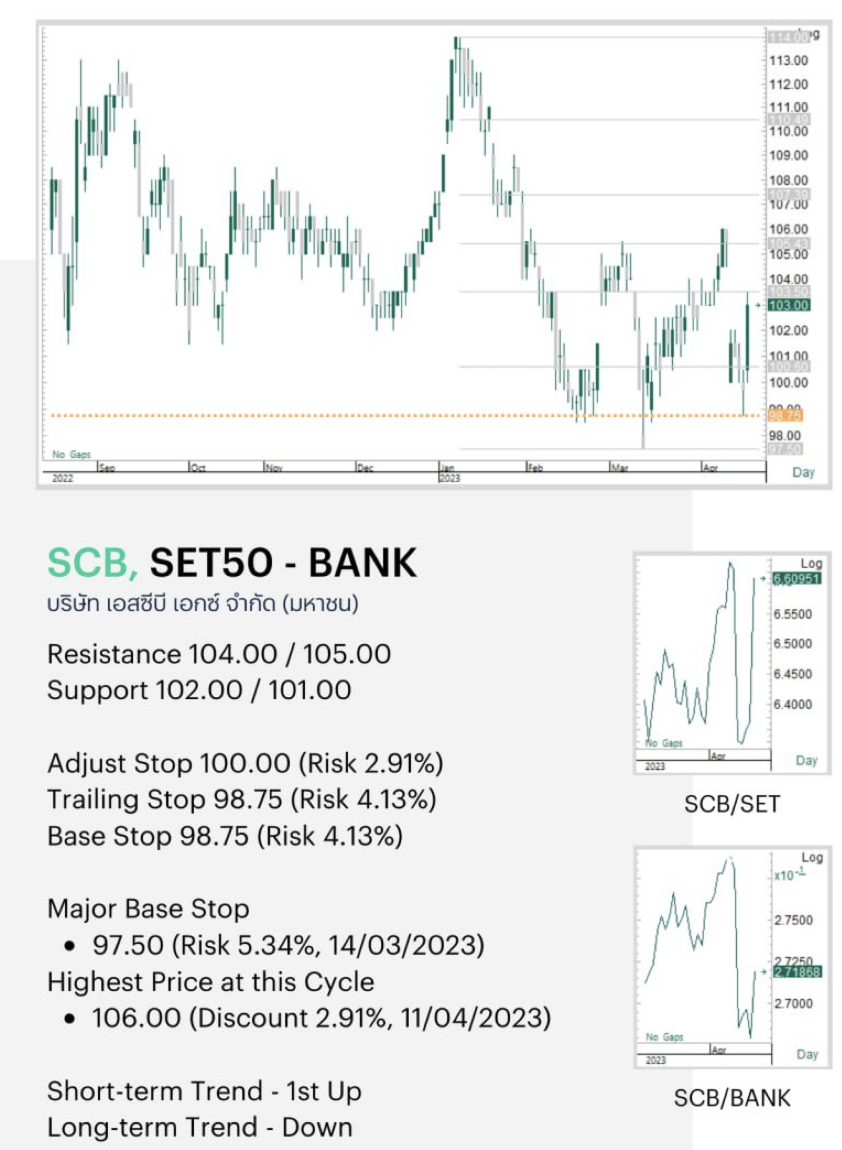Click the Short-term Trend - 1st Up text
Viewport: 842px width, 1150px height.
(204, 1091)
